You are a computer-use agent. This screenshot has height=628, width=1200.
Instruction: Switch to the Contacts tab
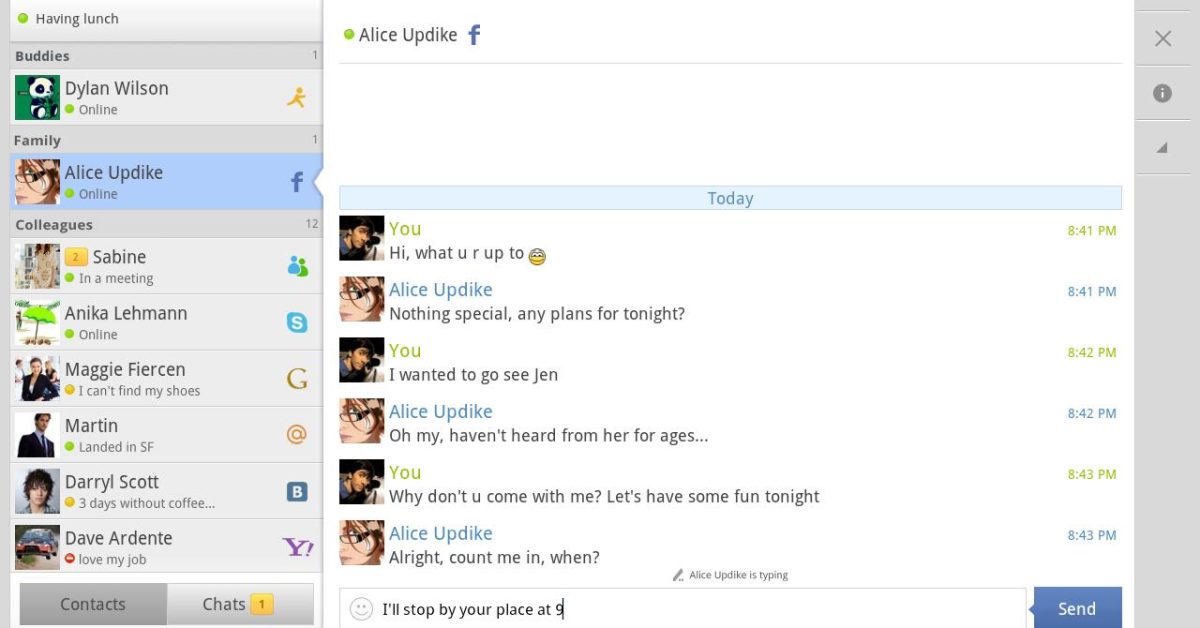pos(93,604)
